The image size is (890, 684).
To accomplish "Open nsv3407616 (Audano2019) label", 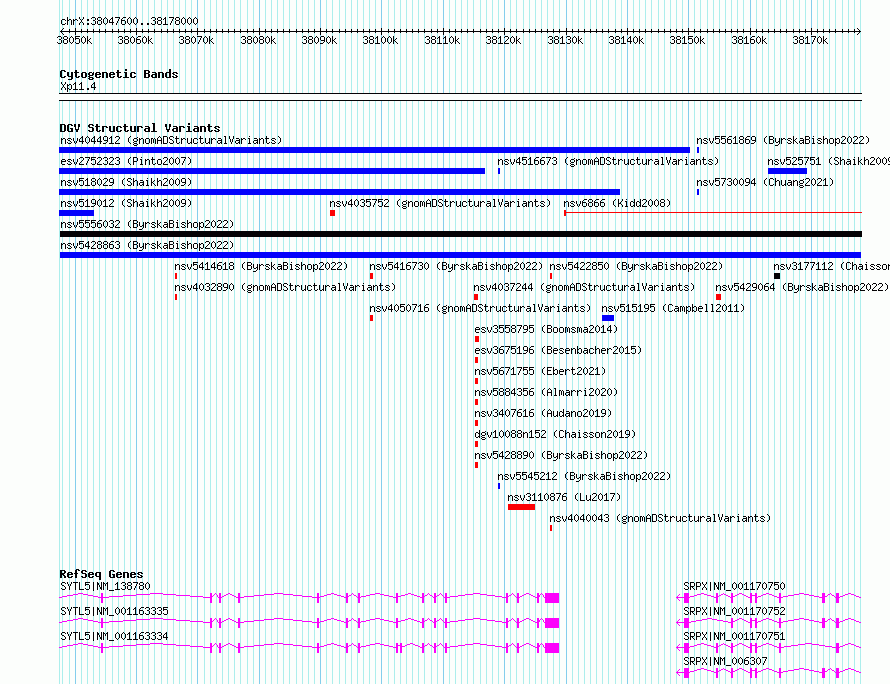I will (543, 413).
